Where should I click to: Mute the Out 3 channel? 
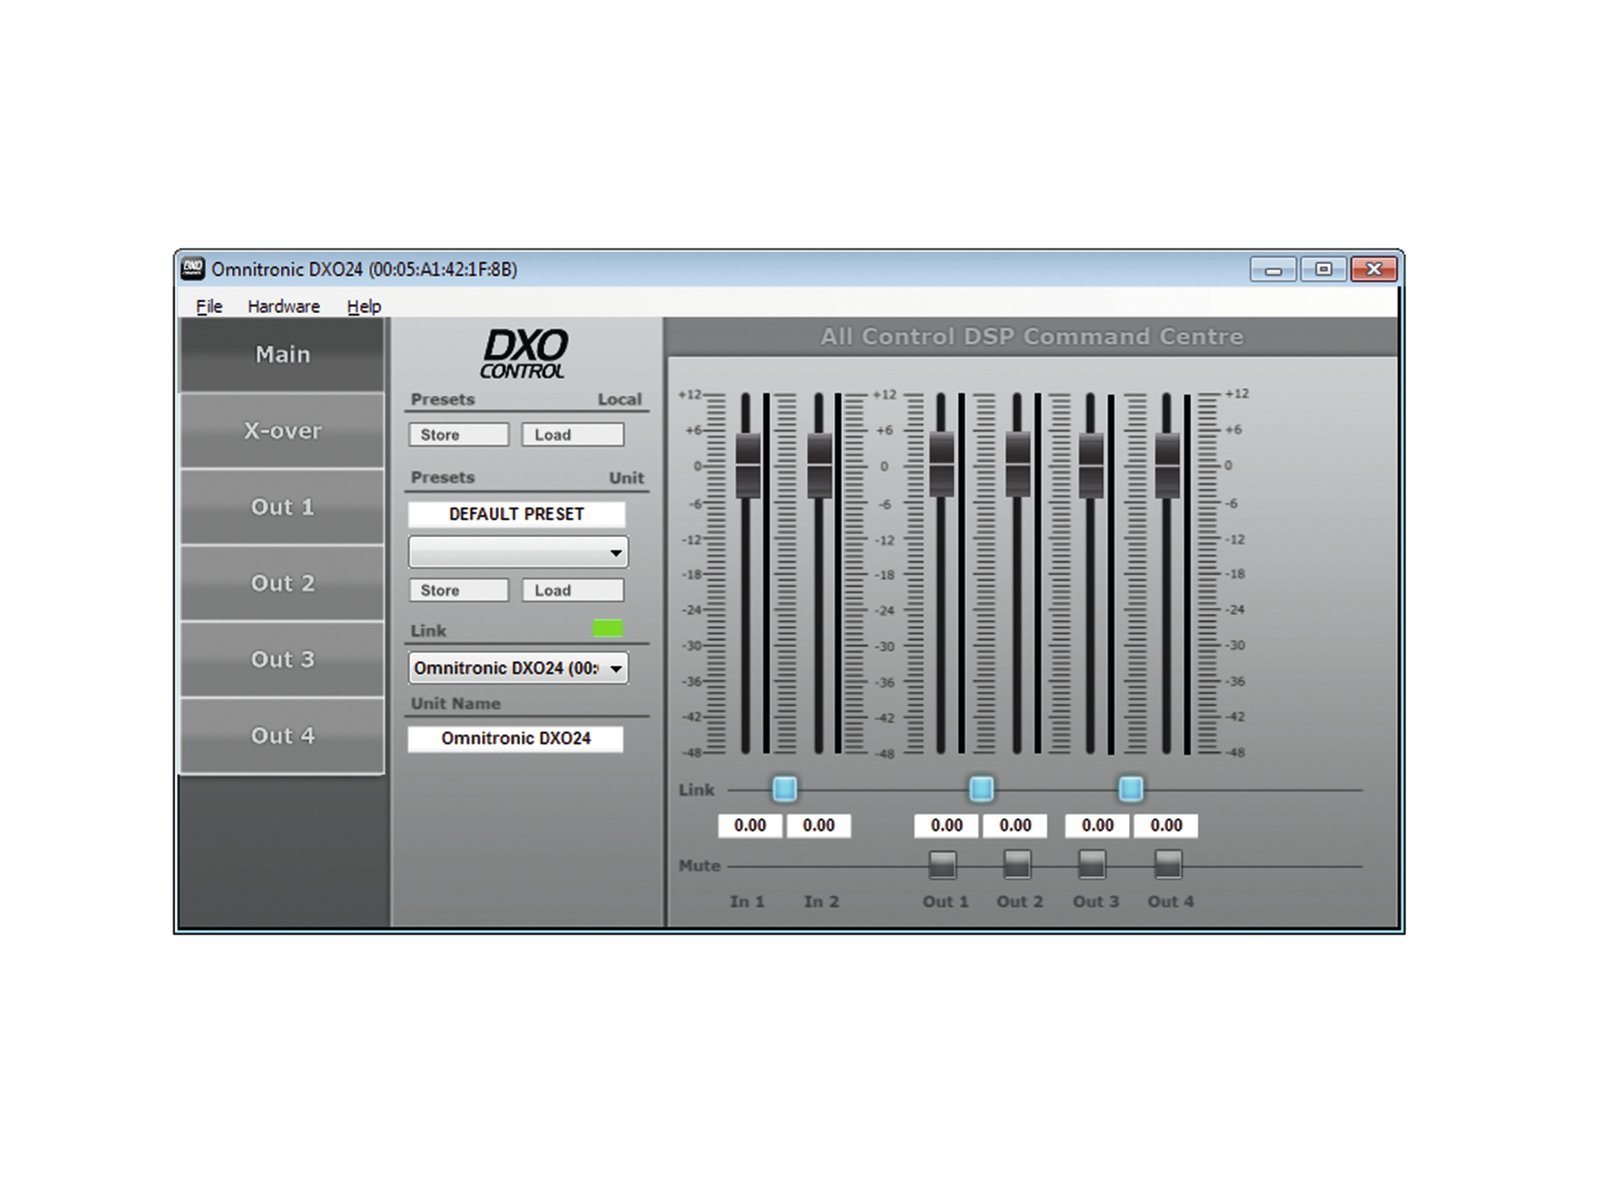coord(1092,864)
